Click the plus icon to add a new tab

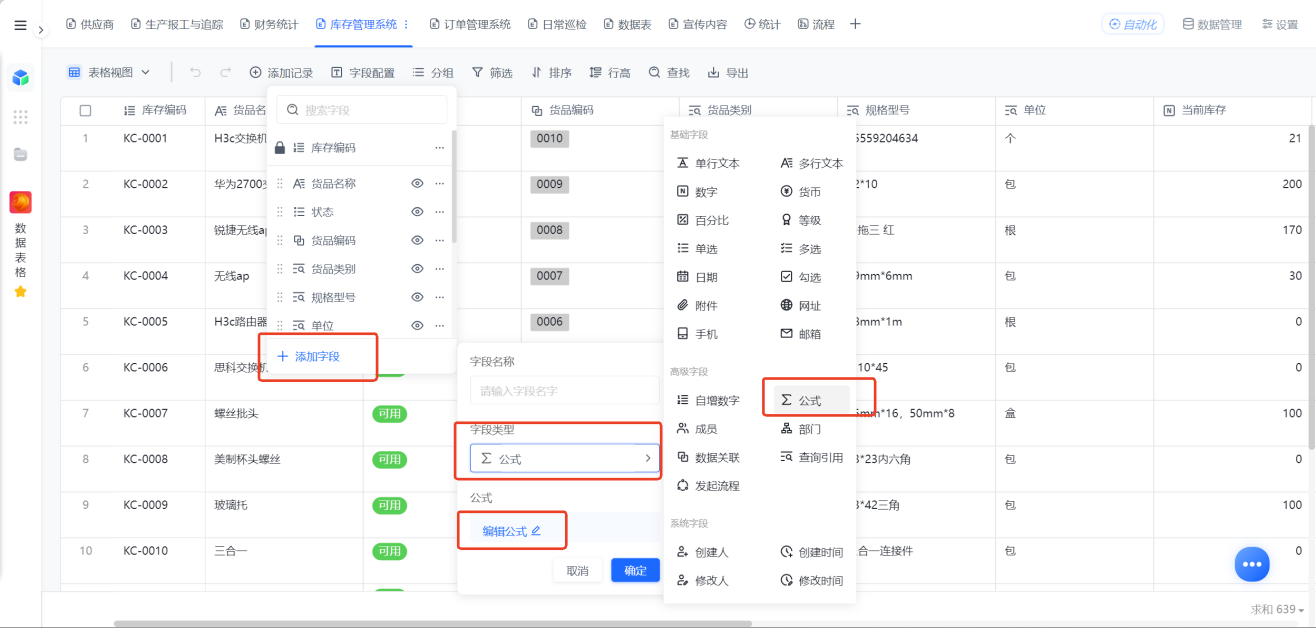pos(855,24)
